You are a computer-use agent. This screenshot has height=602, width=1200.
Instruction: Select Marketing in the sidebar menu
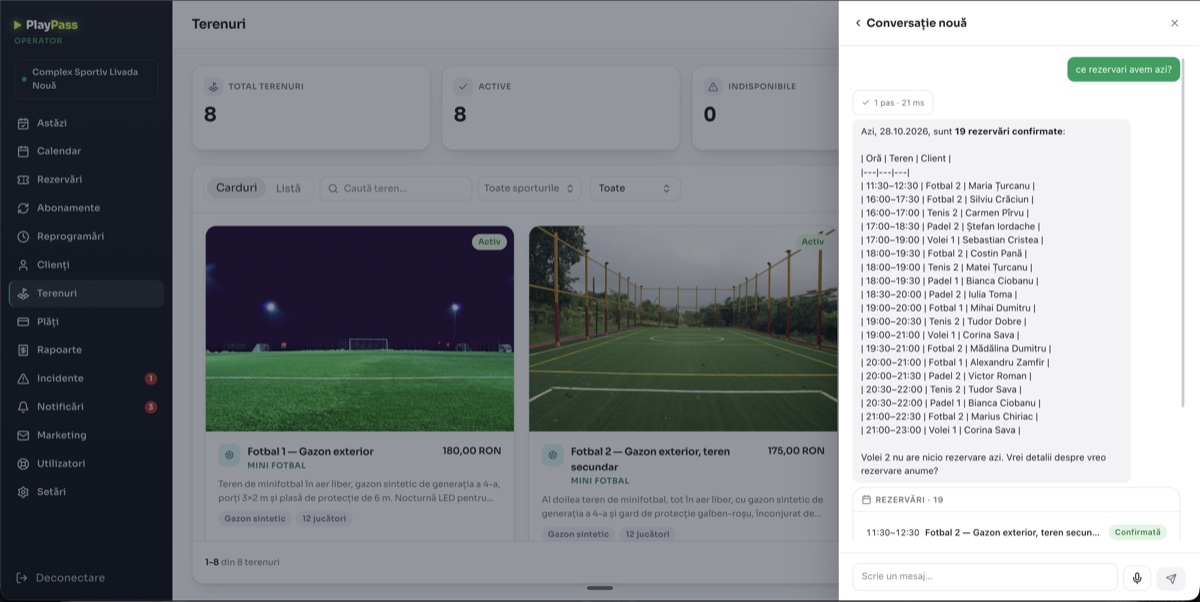click(86, 436)
